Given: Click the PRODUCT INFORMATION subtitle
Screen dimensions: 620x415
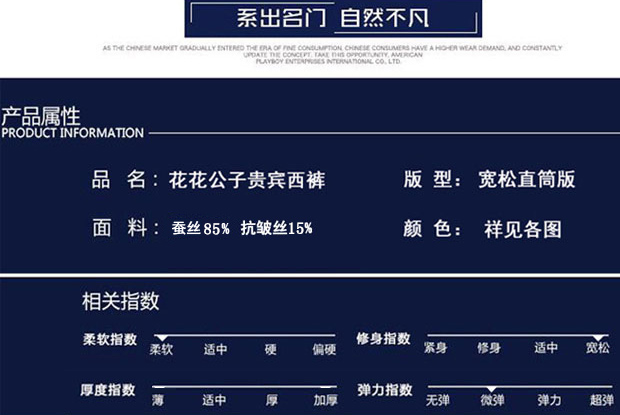Looking at the screenshot, I should tap(72, 133).
